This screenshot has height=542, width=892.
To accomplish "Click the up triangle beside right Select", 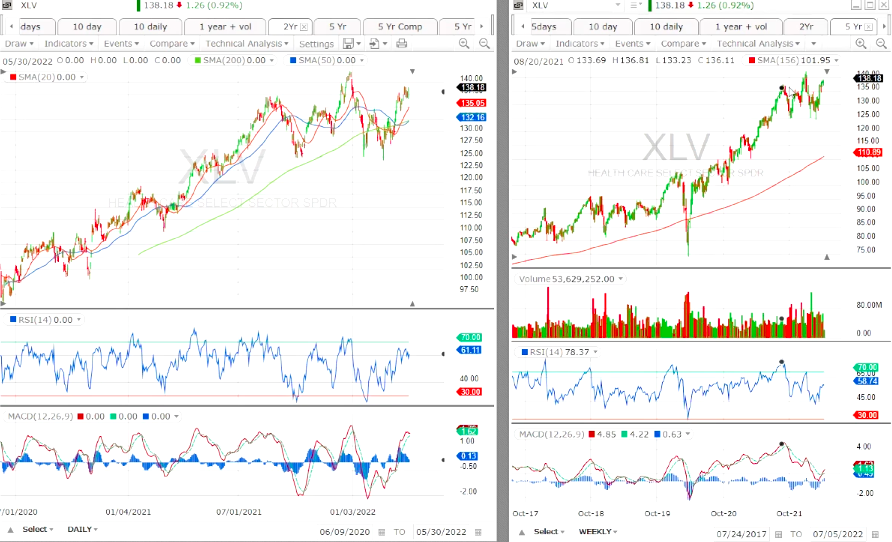I will click(522, 532).
